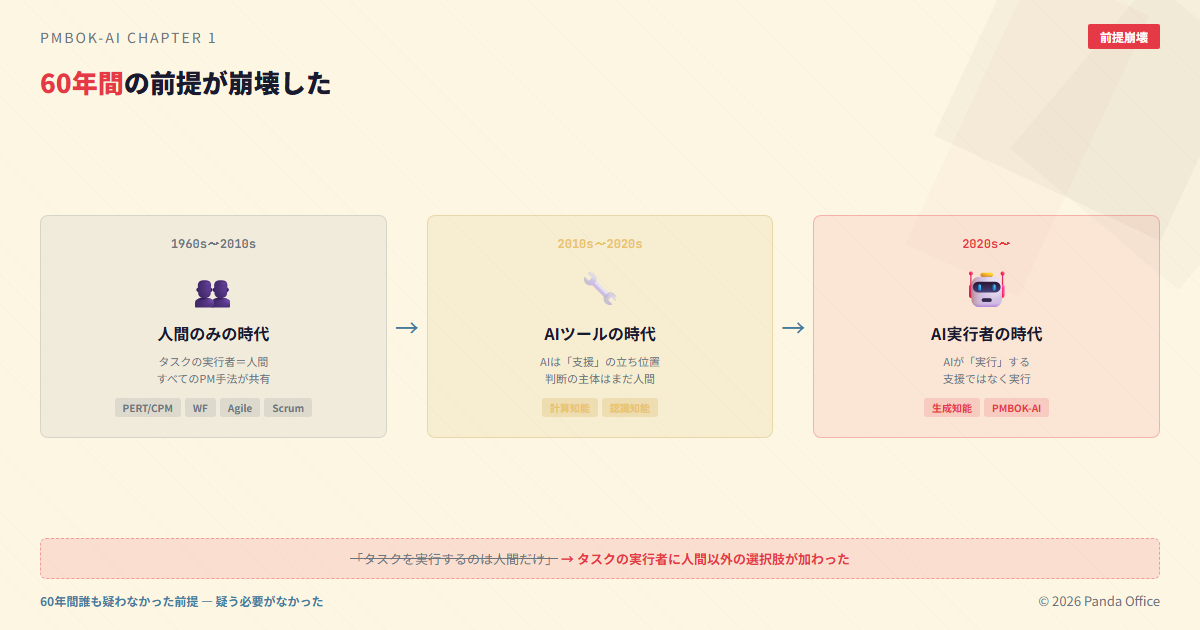This screenshot has width=1200, height=630.
Task: Click the 生成知能 tag
Action: pyautogui.click(x=952, y=408)
